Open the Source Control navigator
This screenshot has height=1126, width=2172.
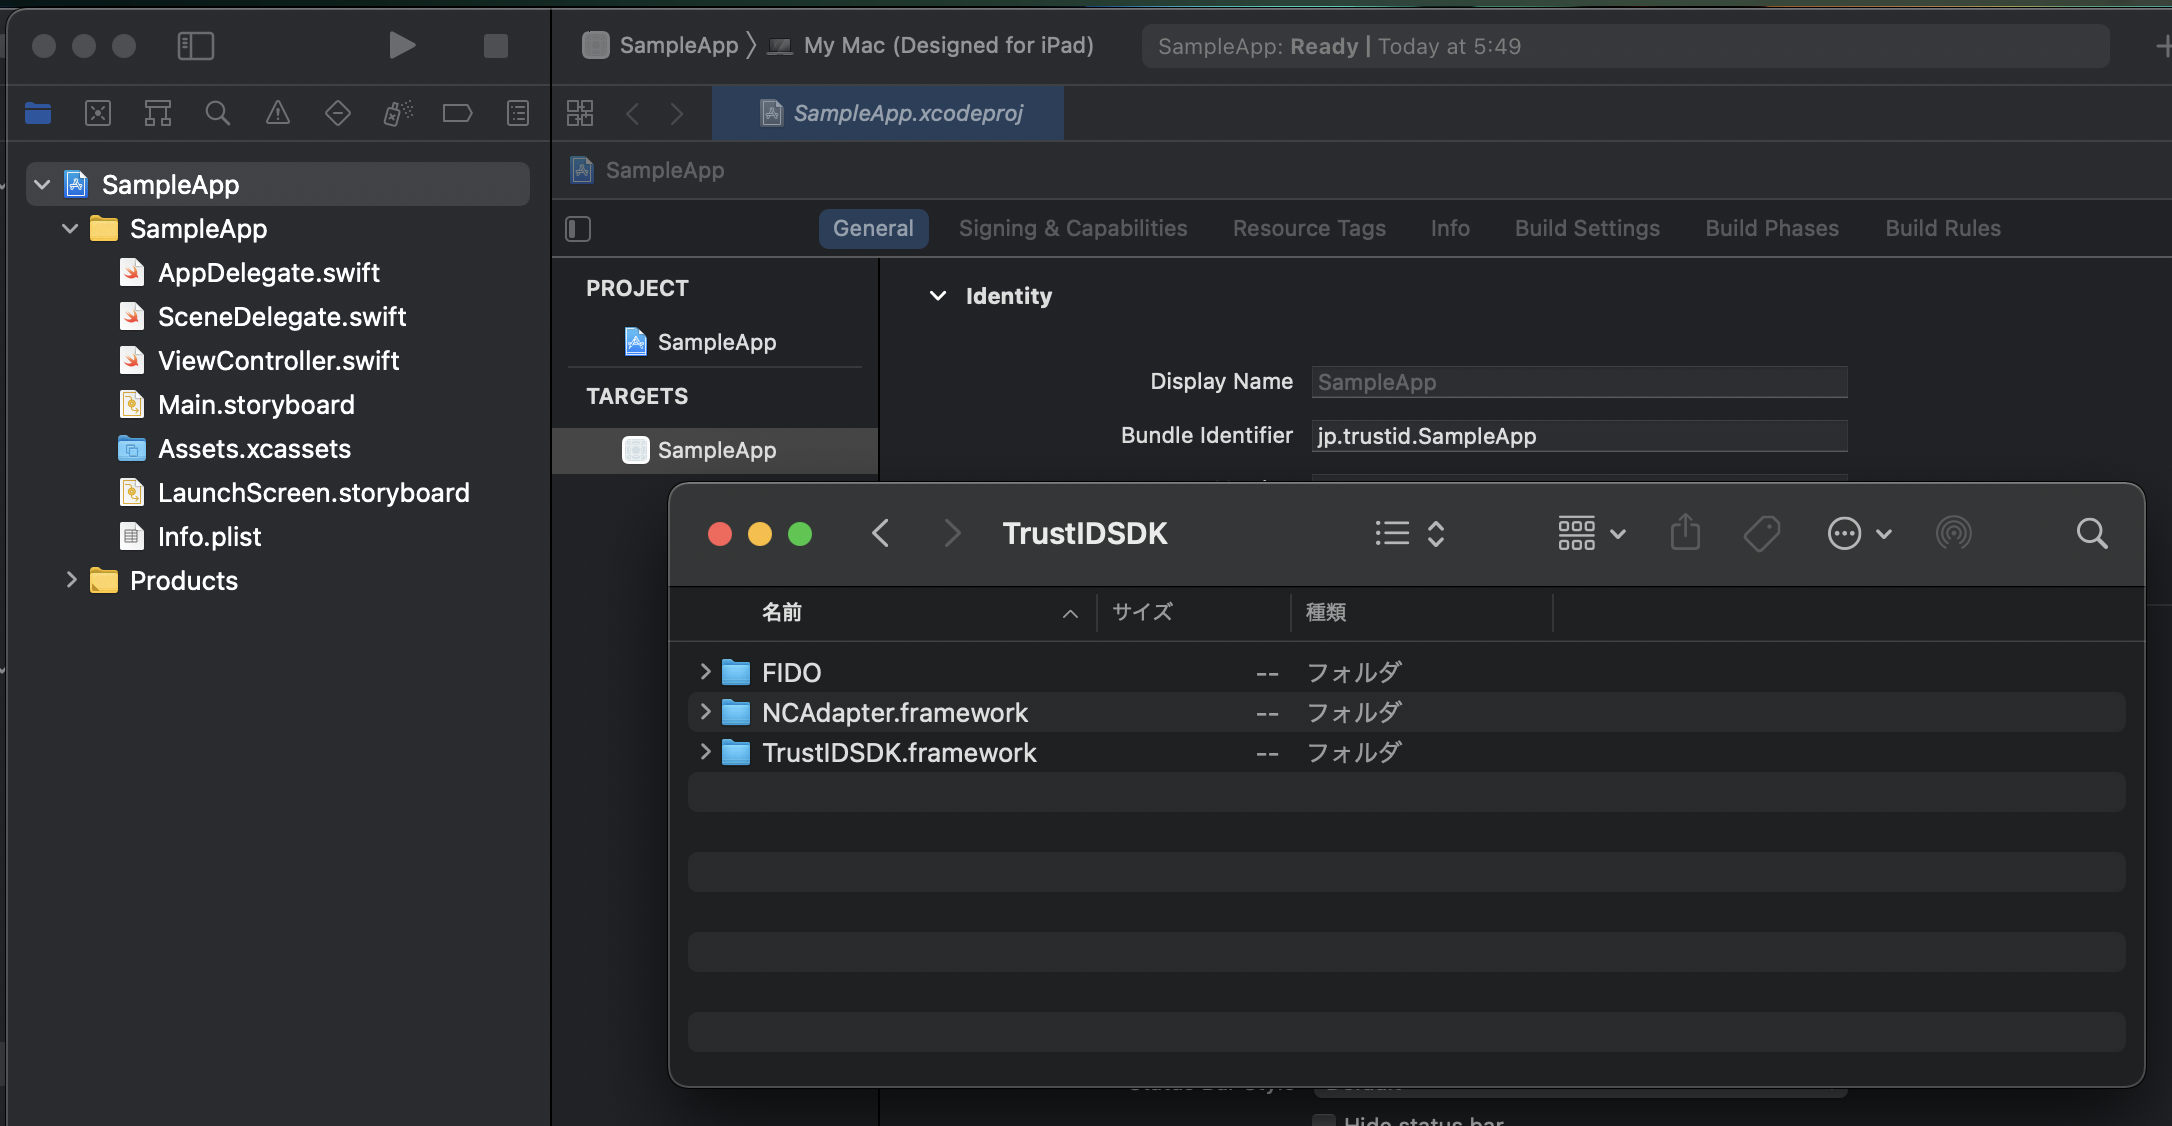point(98,113)
